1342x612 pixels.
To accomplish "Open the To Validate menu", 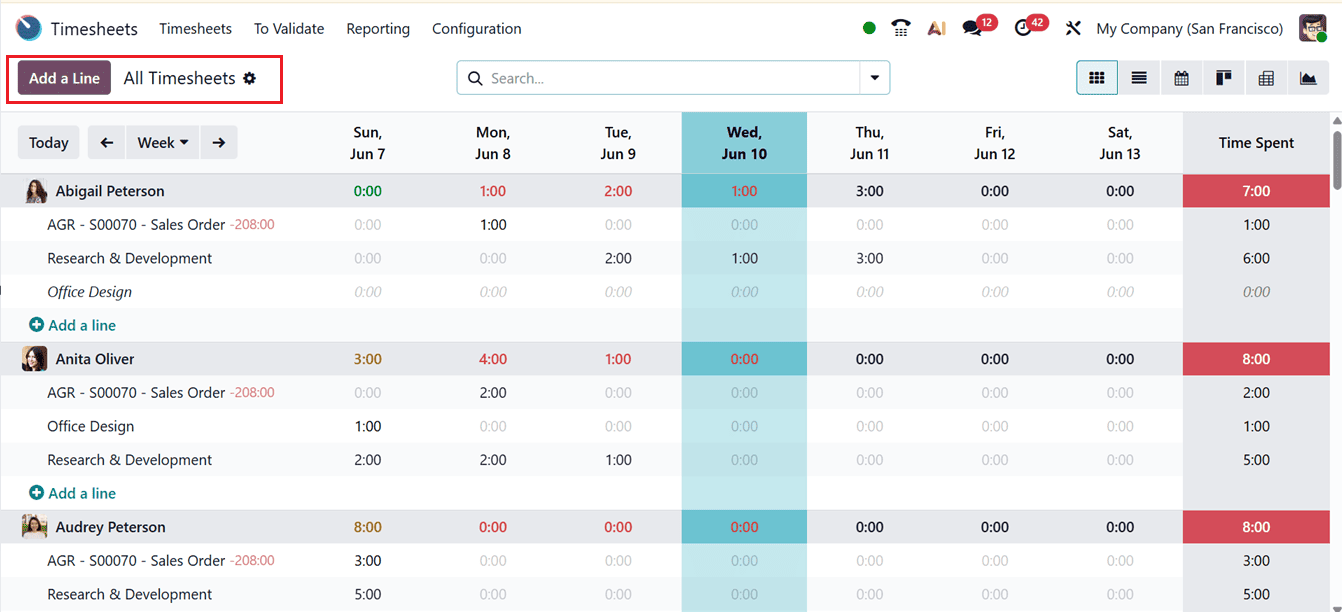I will coord(289,29).
